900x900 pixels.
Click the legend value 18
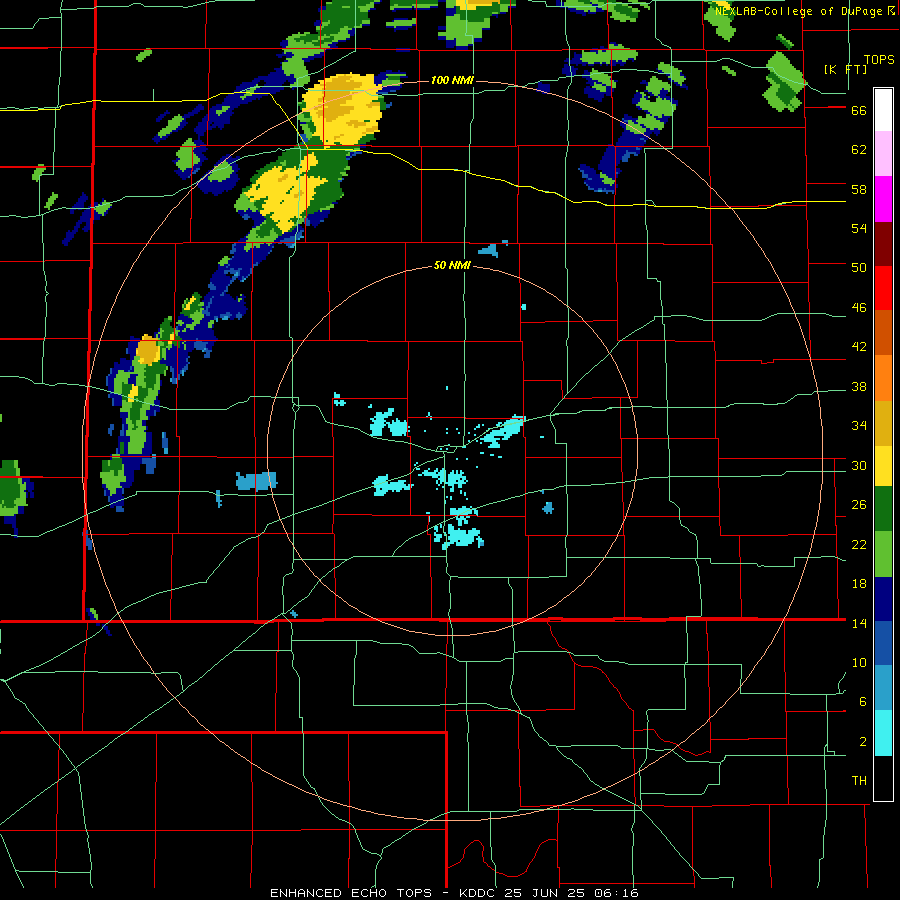859,584
